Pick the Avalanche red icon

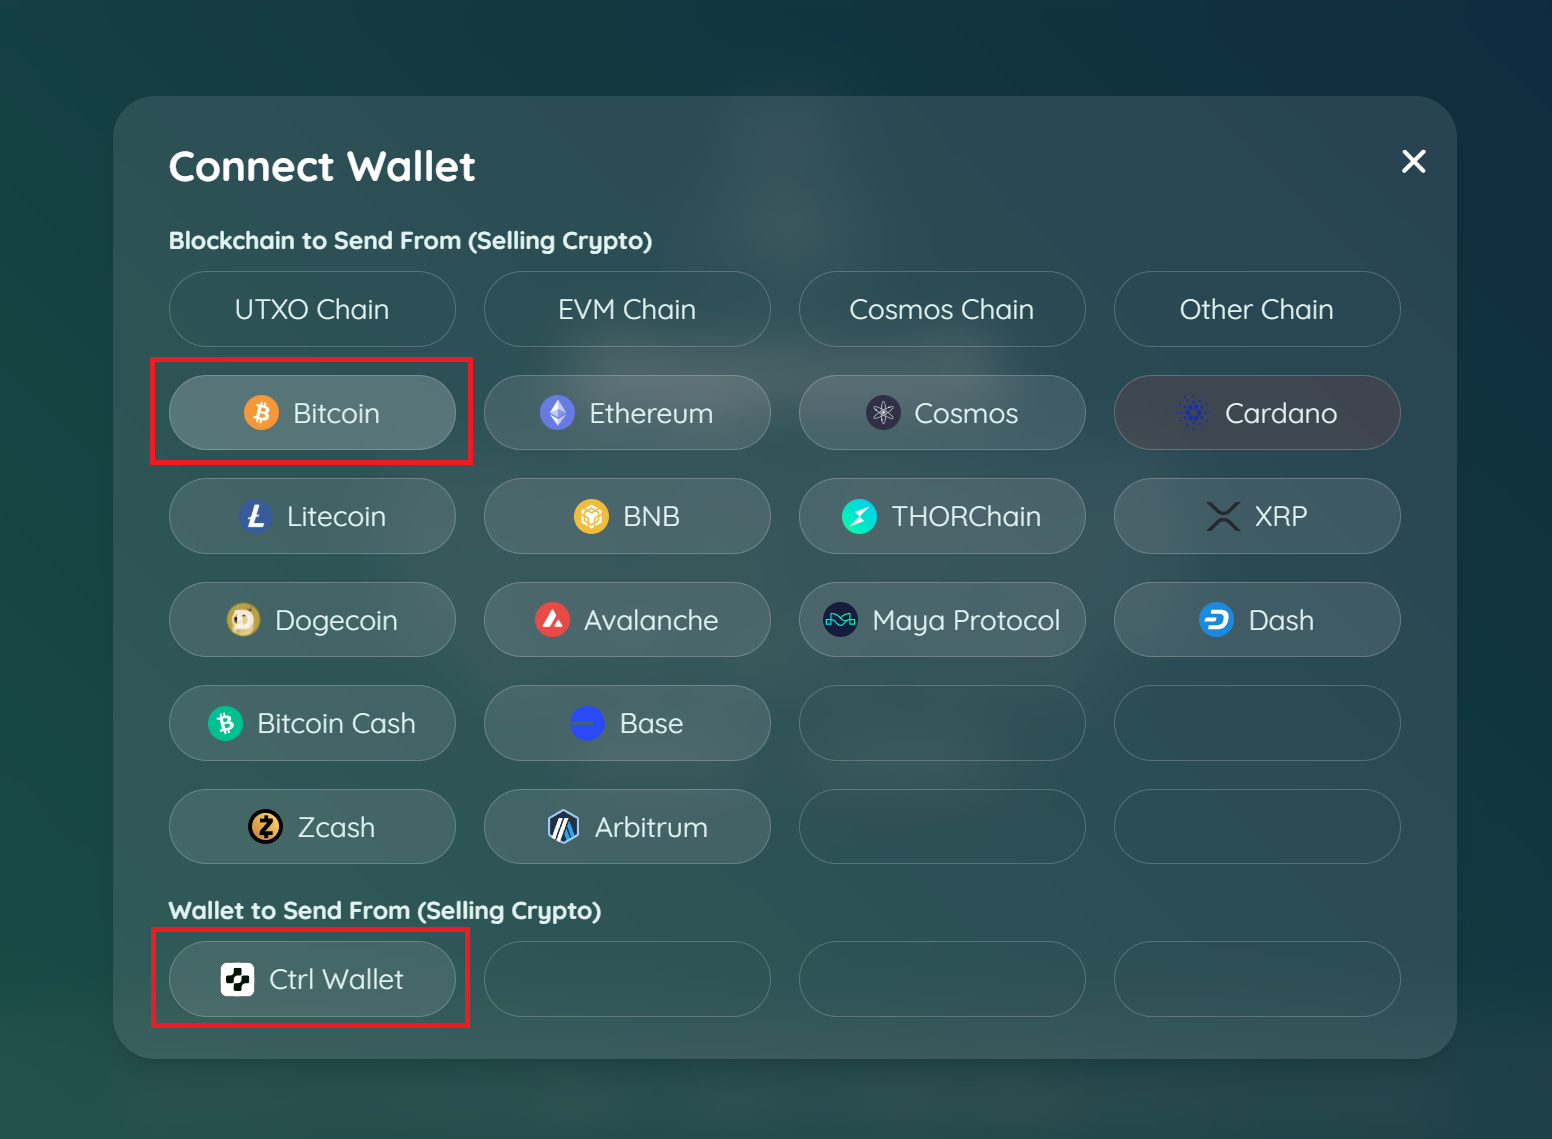(x=552, y=620)
